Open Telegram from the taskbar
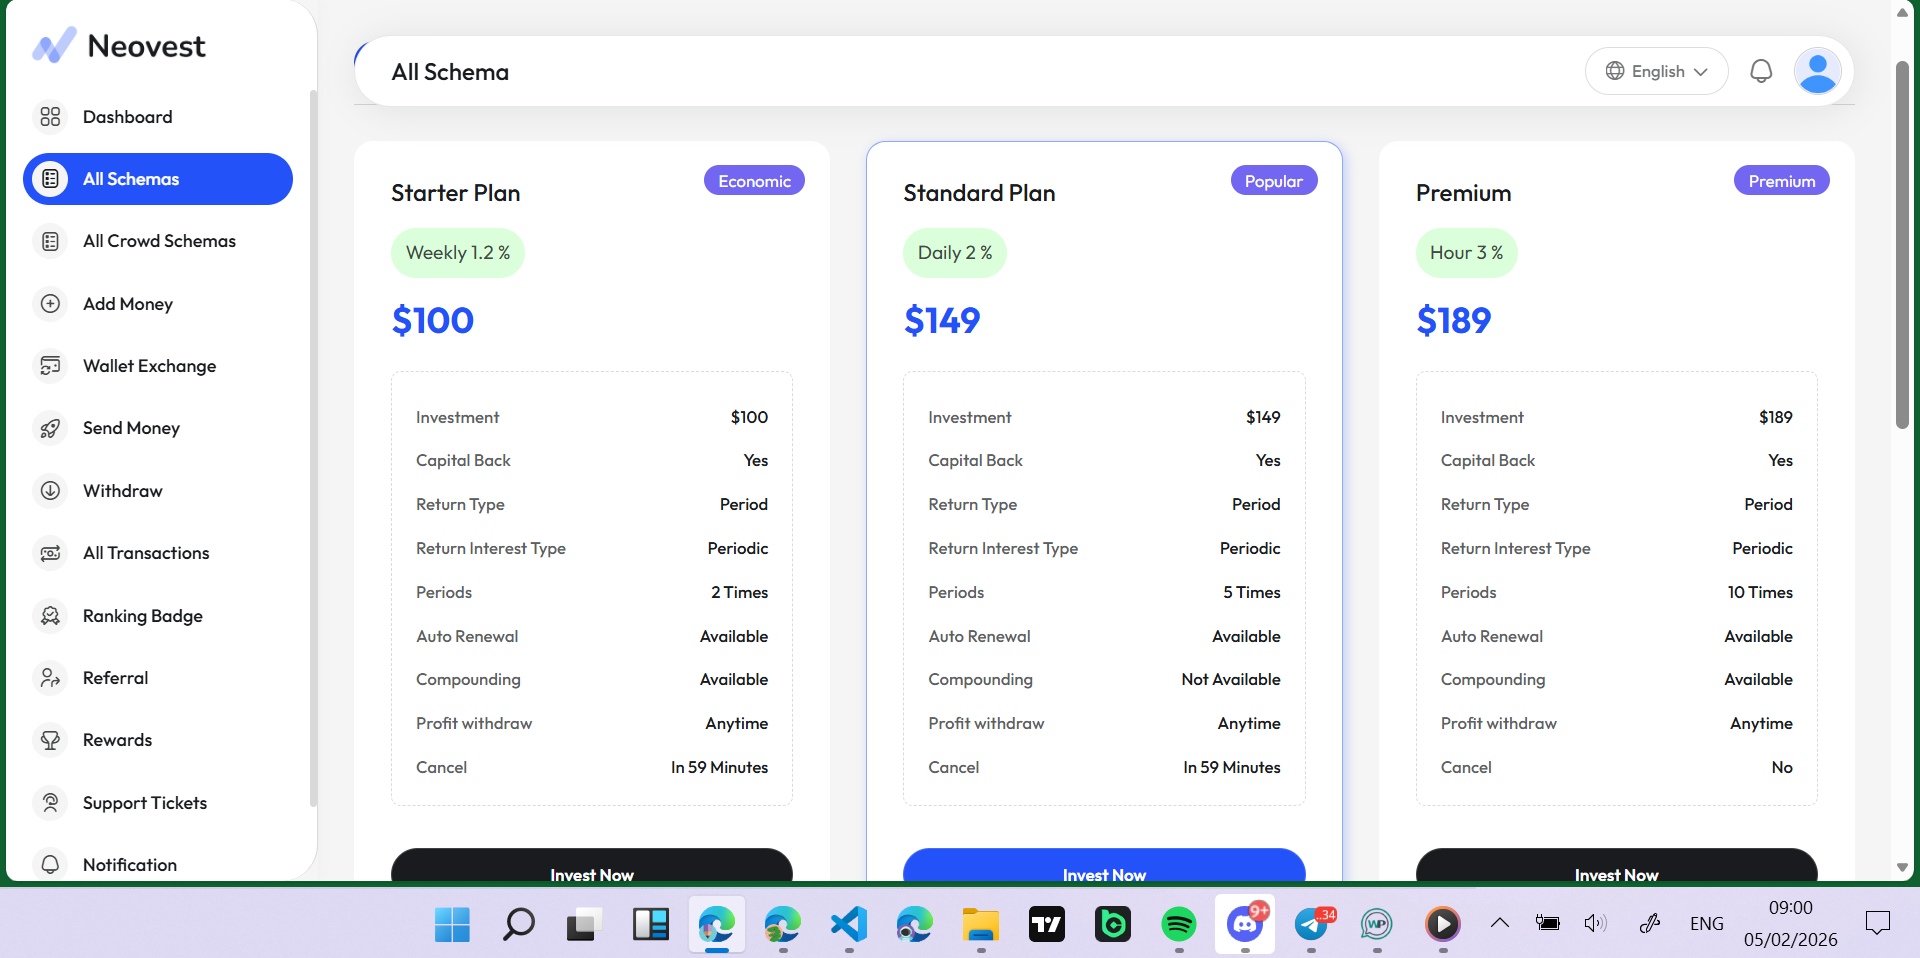Screen dimensions: 1920x958 pyautogui.click(x=1312, y=924)
